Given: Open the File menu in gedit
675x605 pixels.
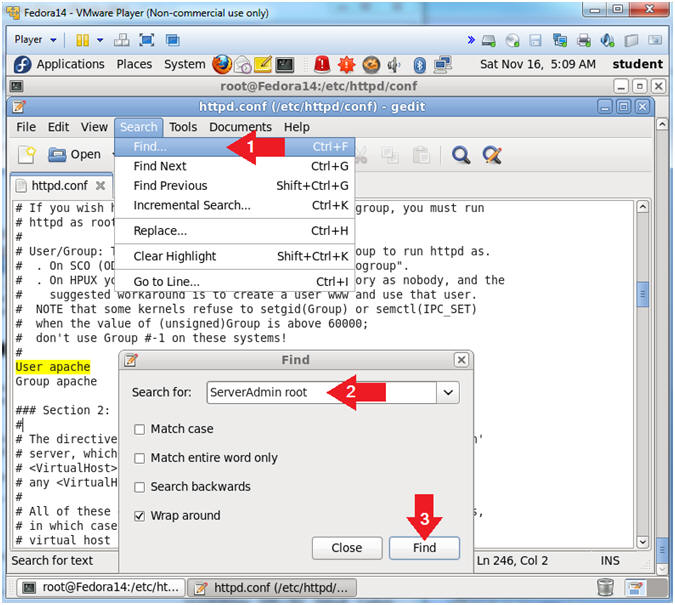Looking at the screenshot, I should (x=26, y=127).
